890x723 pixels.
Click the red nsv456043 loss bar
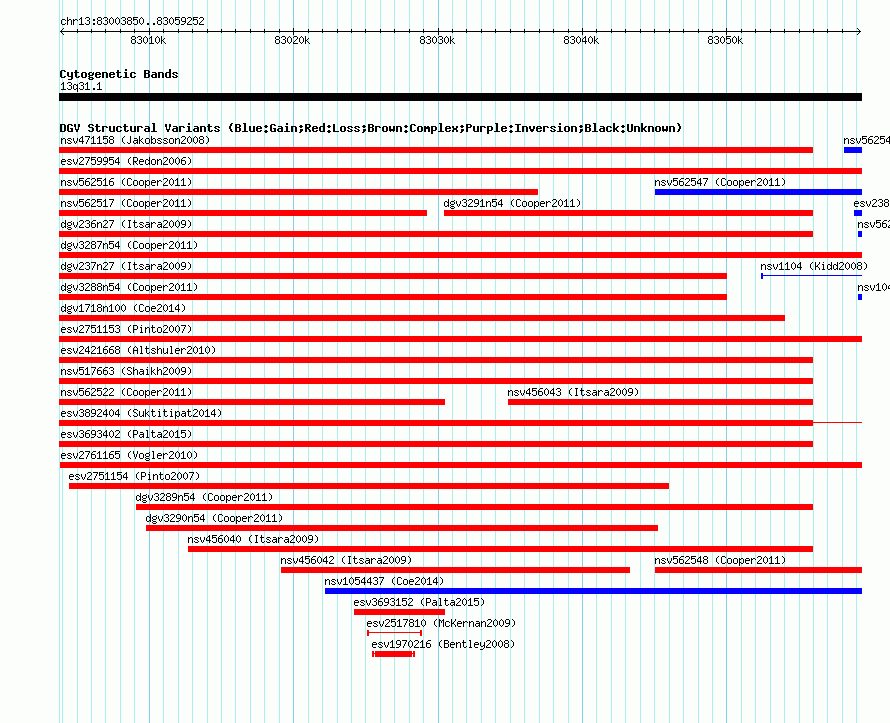coord(661,402)
